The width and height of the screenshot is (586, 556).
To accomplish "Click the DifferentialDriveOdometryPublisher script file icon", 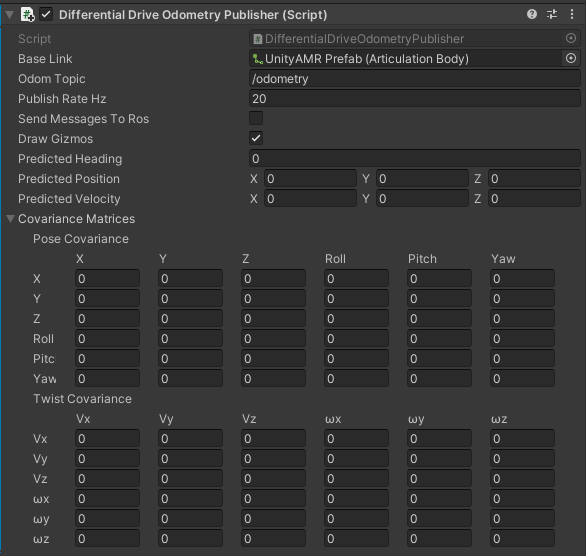I will click(x=257, y=39).
